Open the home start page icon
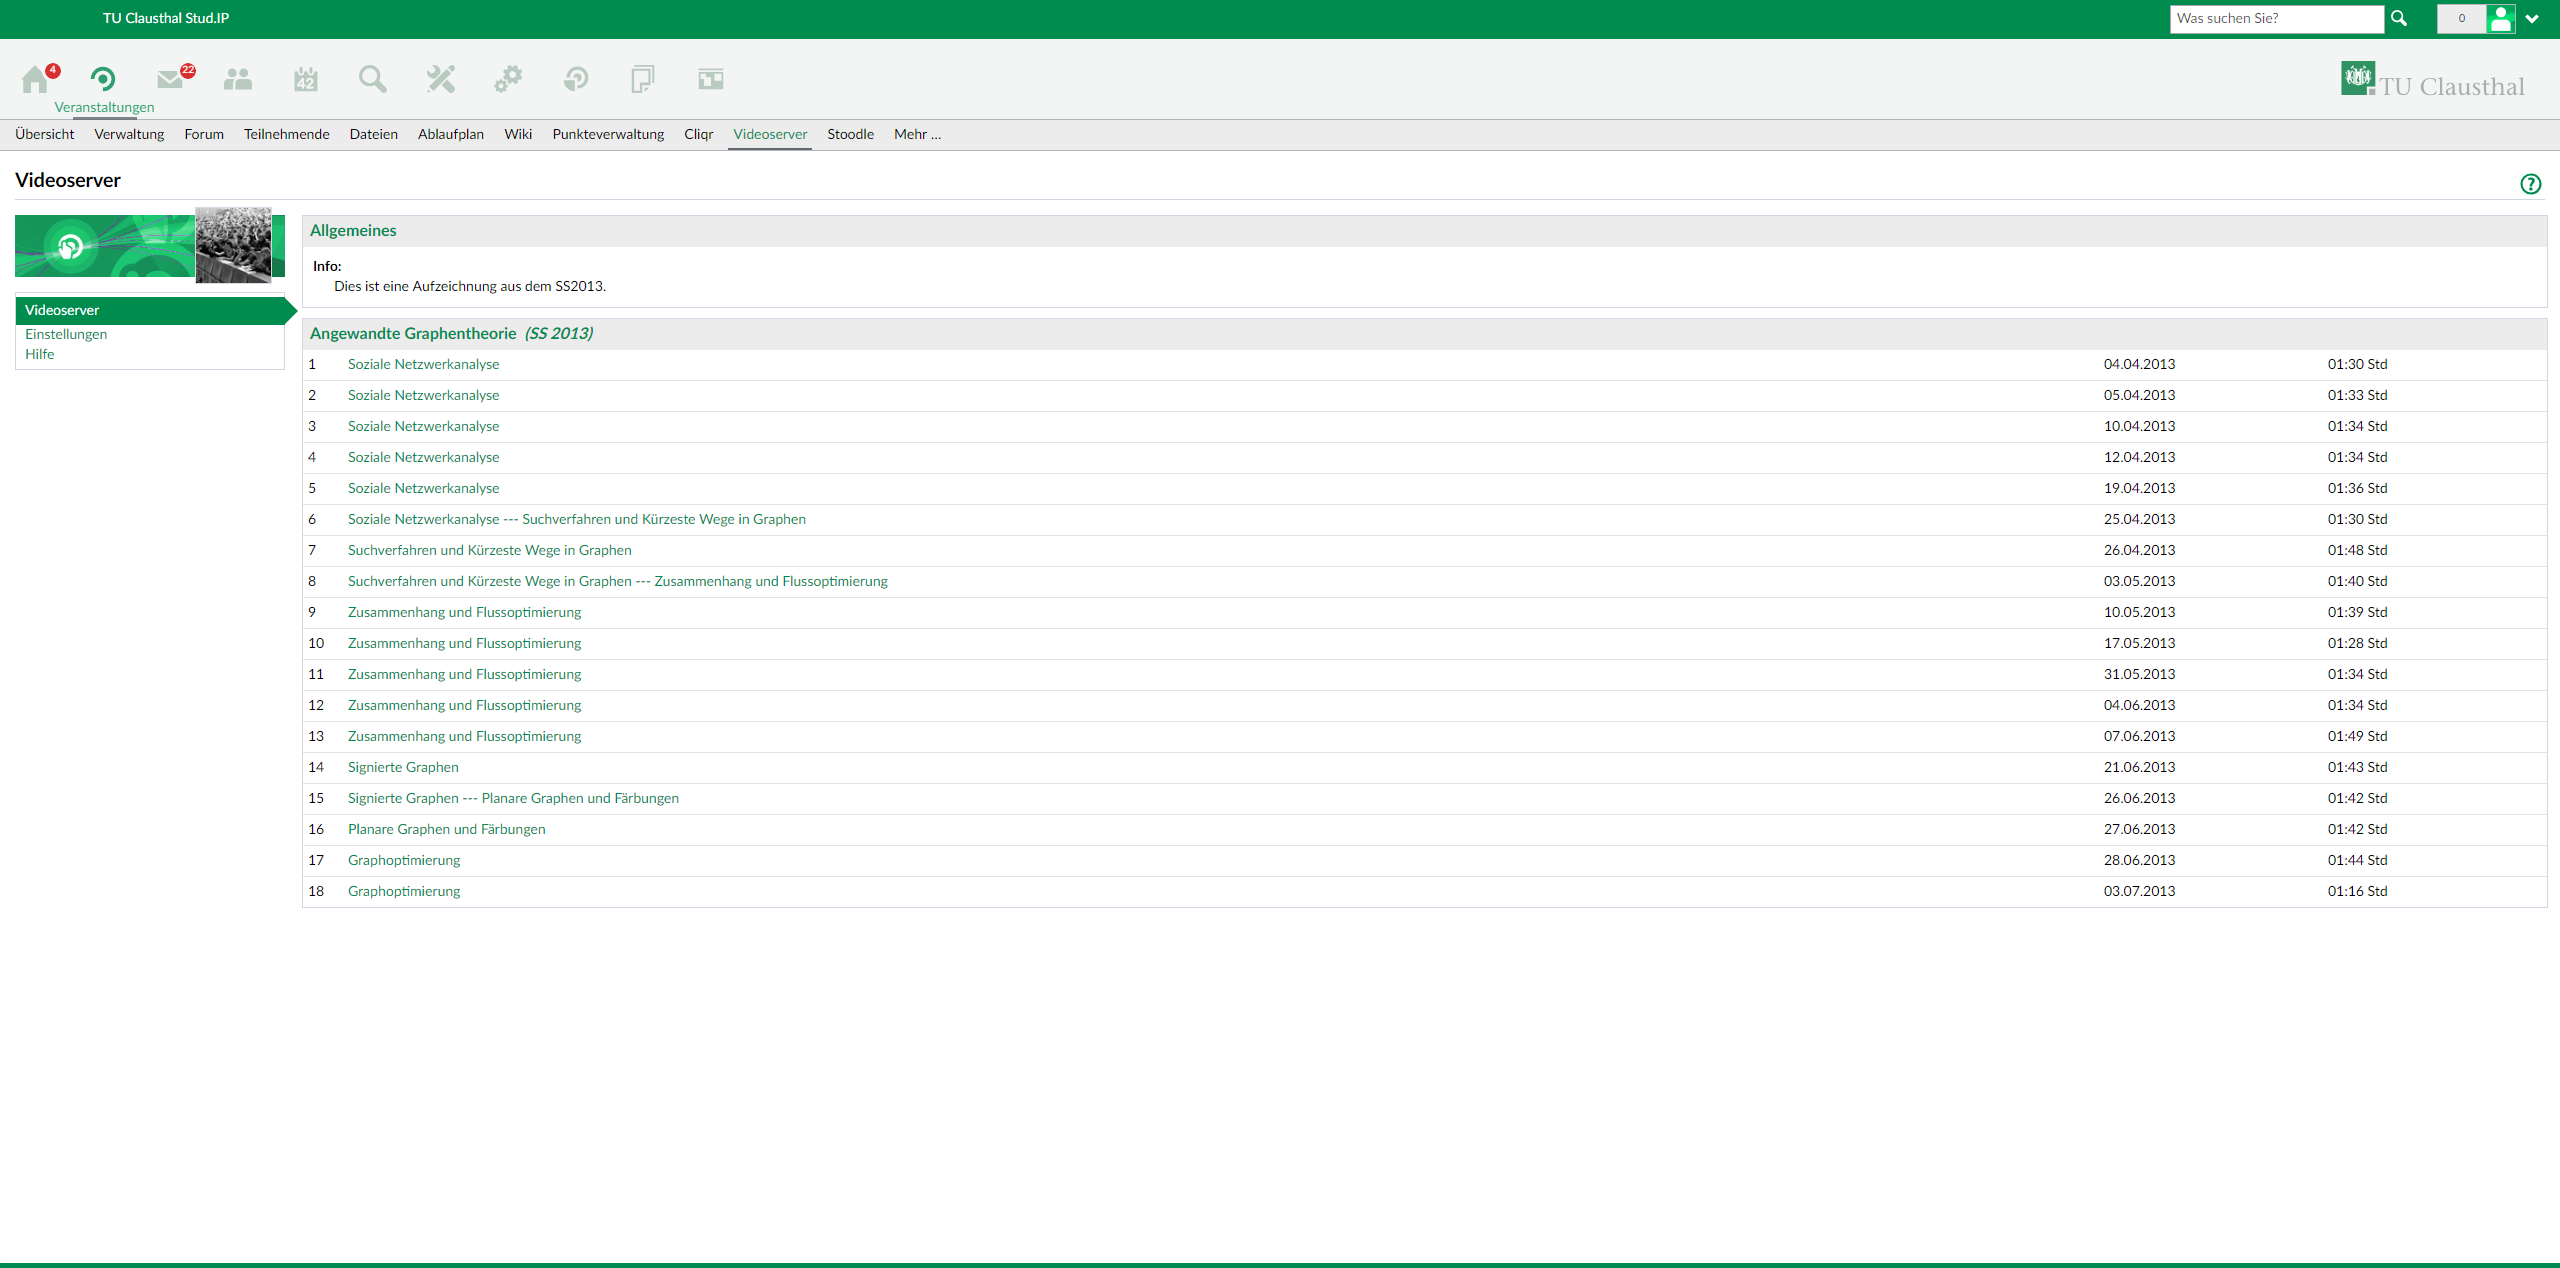Viewport: 2560px width, 1268px height. click(36, 79)
